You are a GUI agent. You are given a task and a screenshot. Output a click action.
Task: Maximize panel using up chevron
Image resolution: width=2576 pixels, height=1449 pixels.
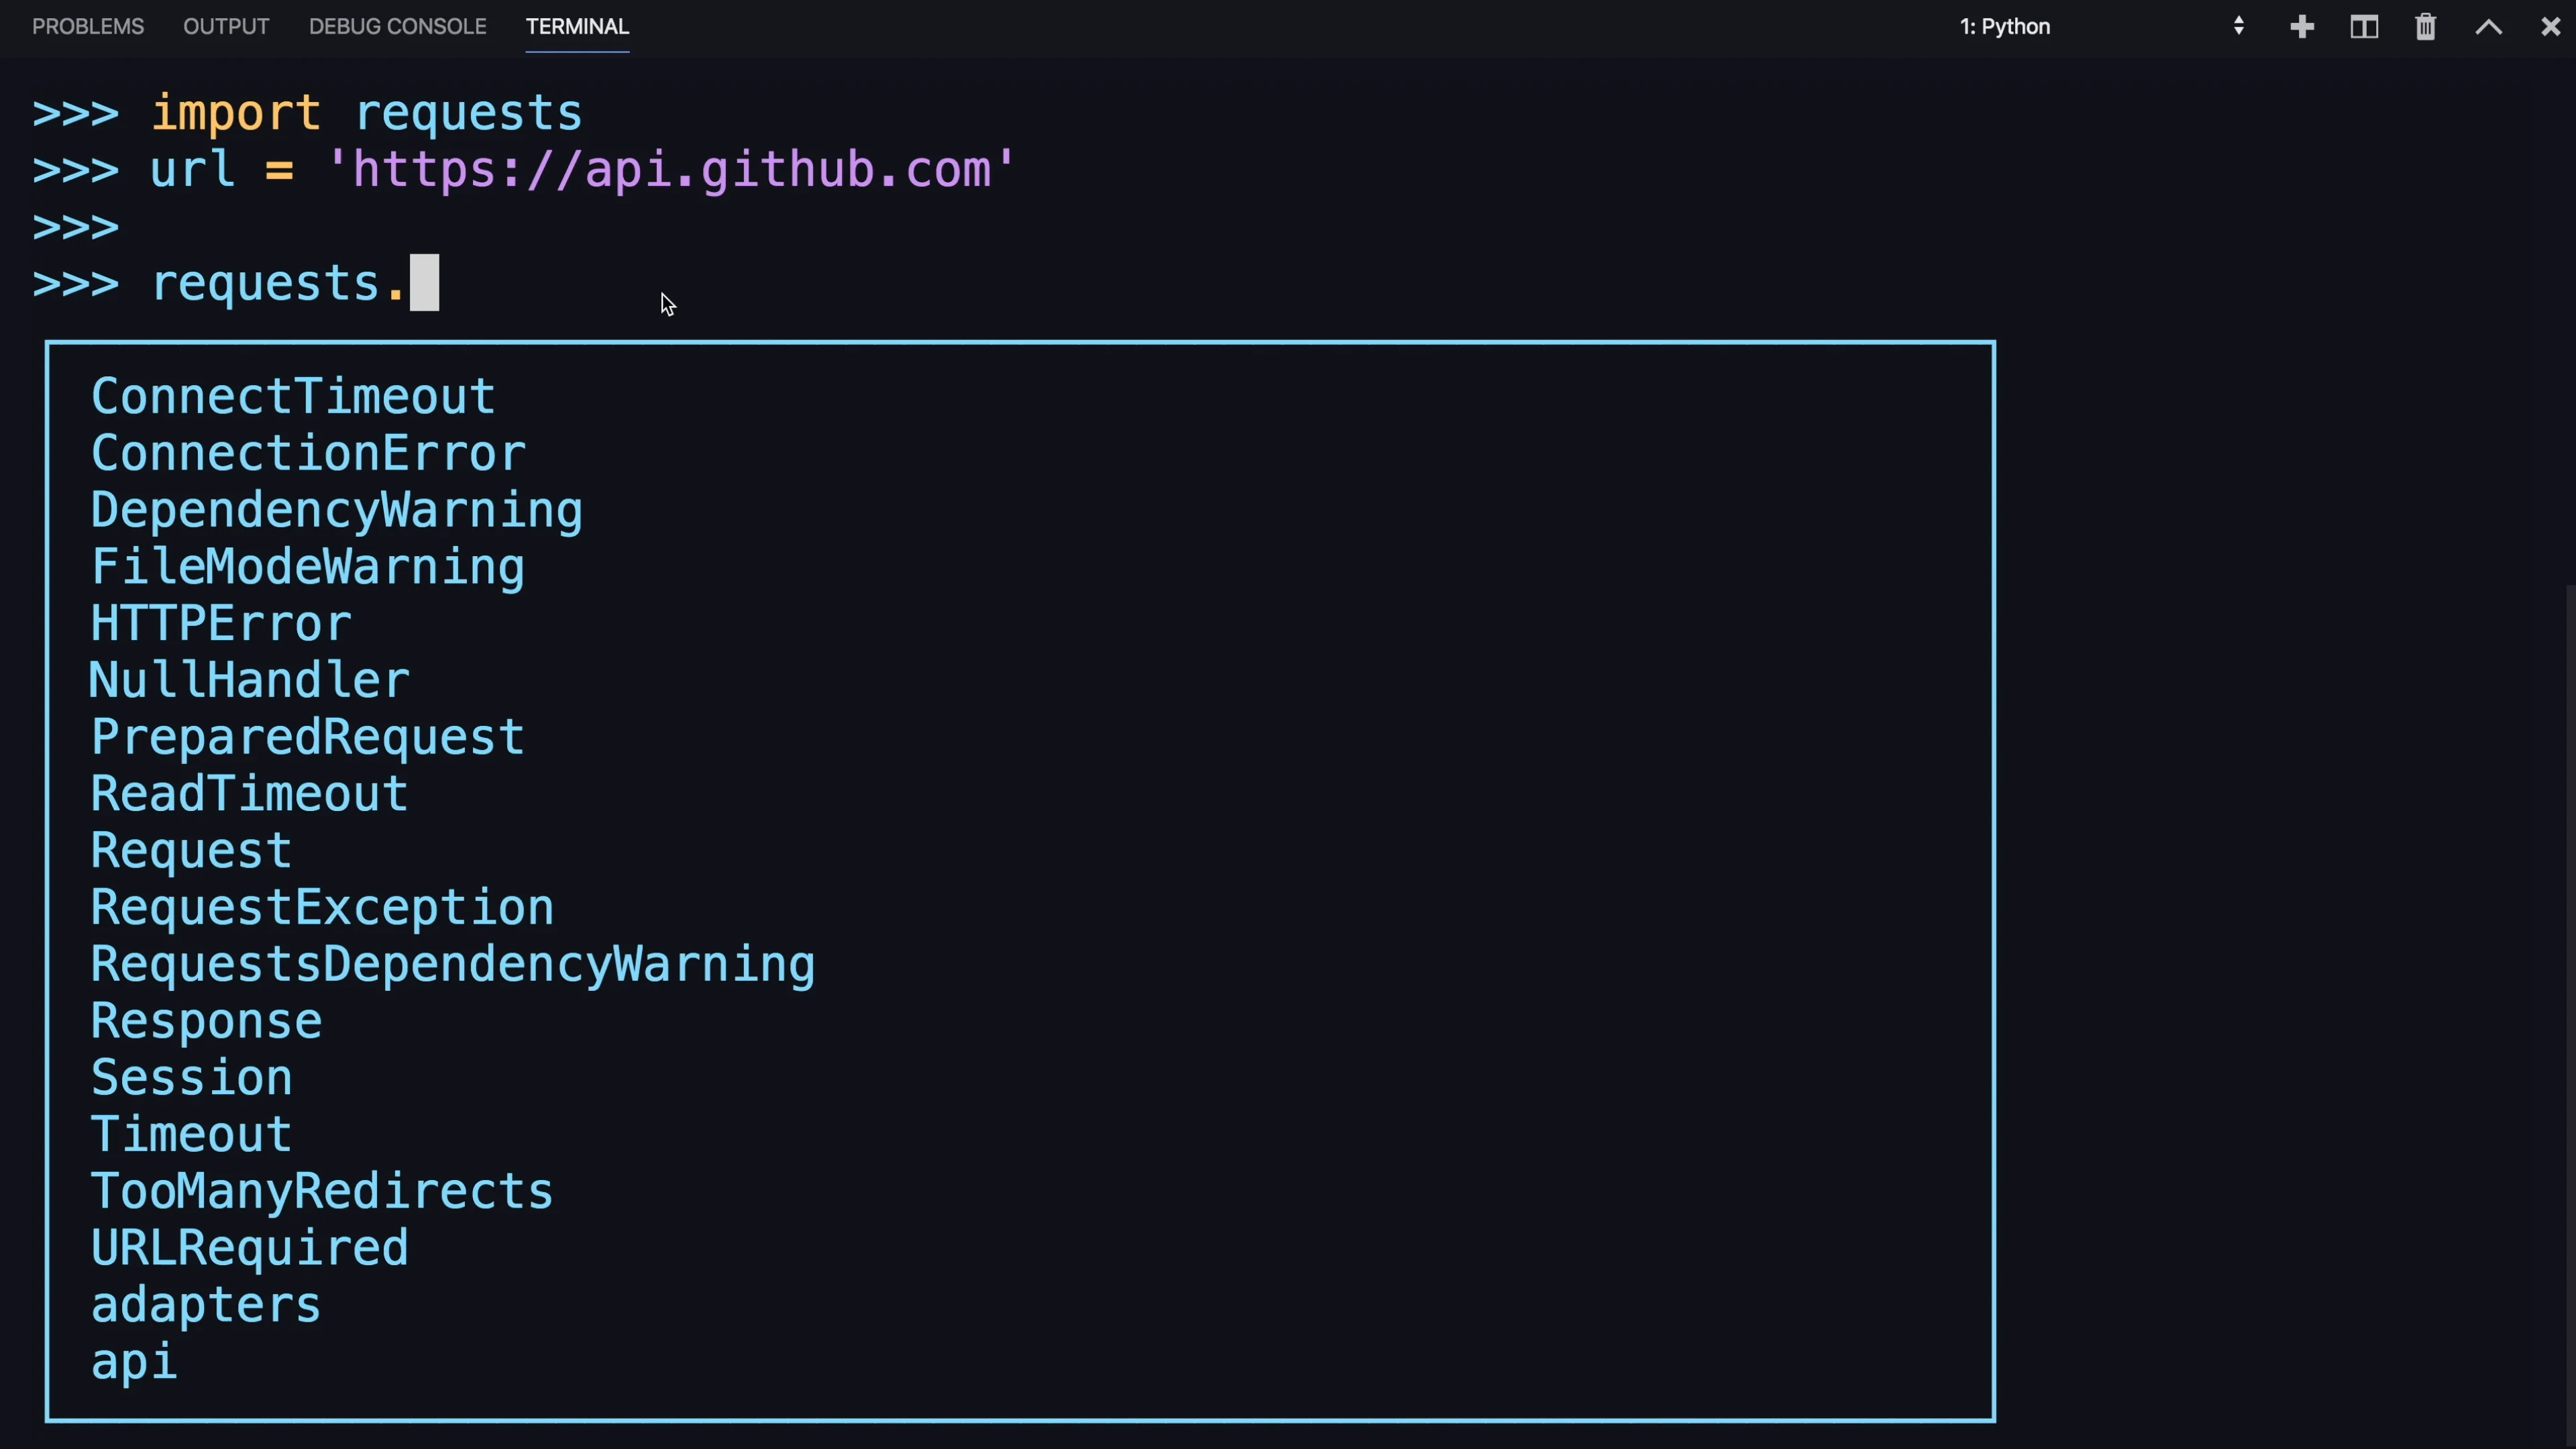tap(2489, 27)
